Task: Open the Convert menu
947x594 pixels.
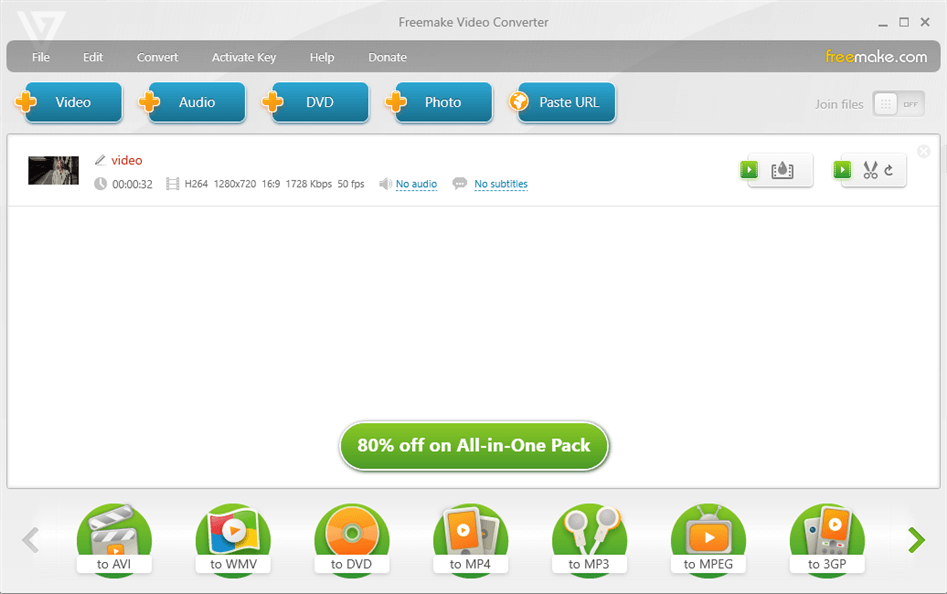Action: pos(157,57)
